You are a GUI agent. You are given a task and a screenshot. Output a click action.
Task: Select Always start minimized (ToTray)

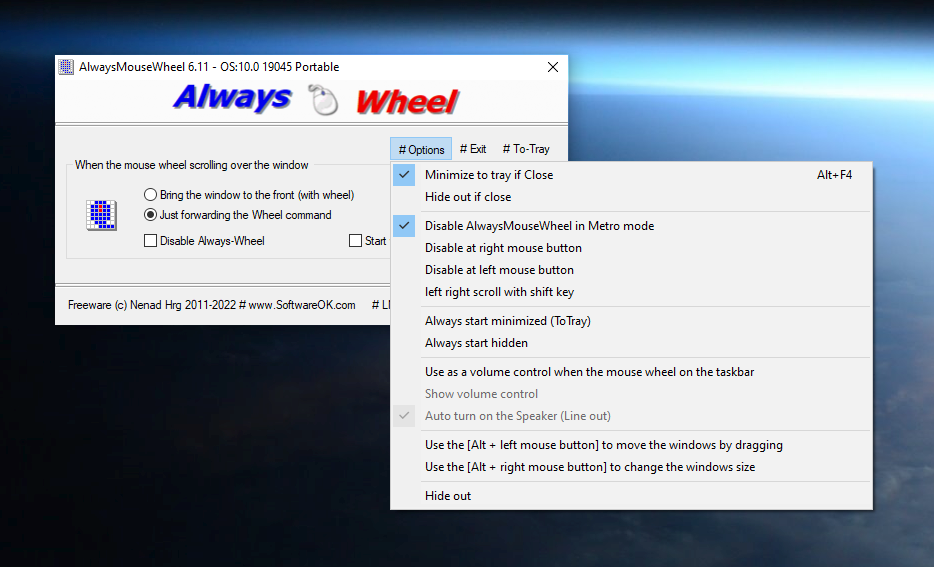[x=631, y=321]
